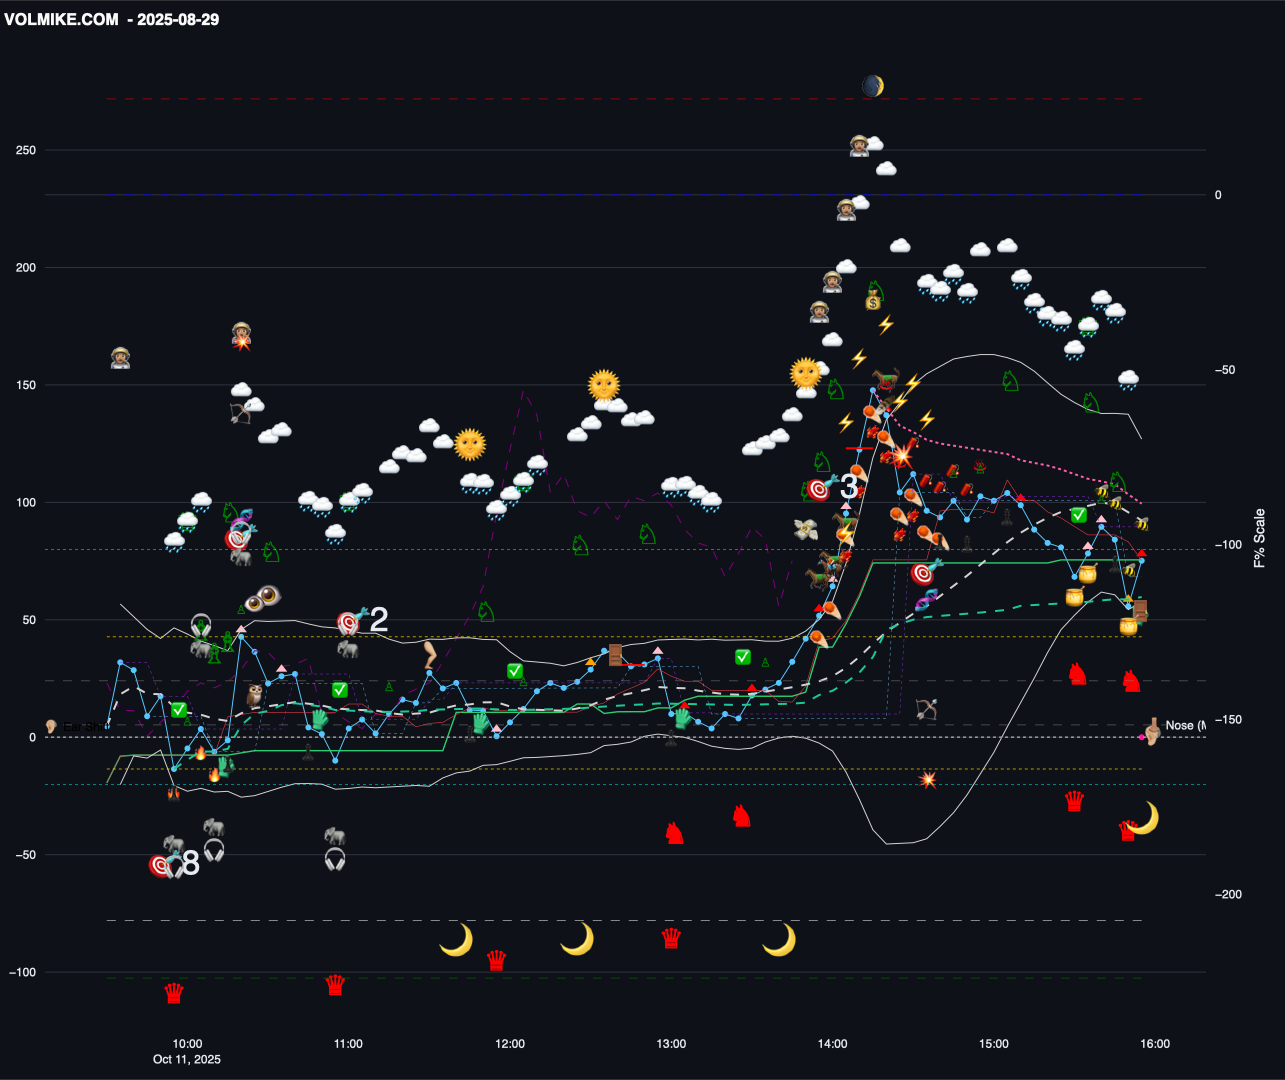This screenshot has height=1080, width=1285.
Task: Click the green check mark near 13:25
Action: (x=743, y=657)
